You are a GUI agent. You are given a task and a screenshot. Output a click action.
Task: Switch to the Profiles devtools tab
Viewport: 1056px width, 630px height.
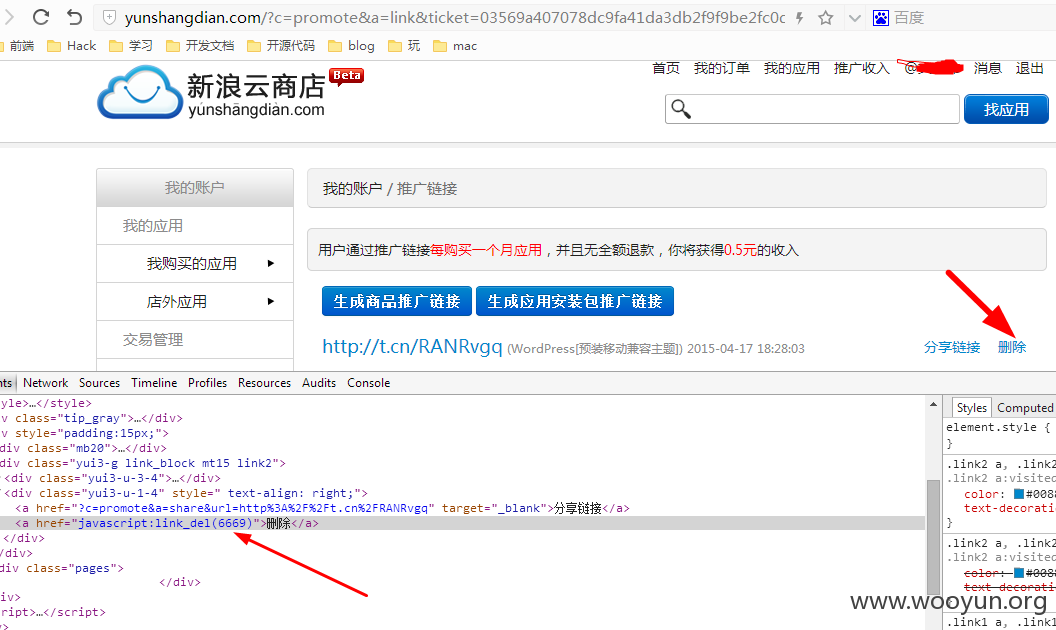[207, 383]
